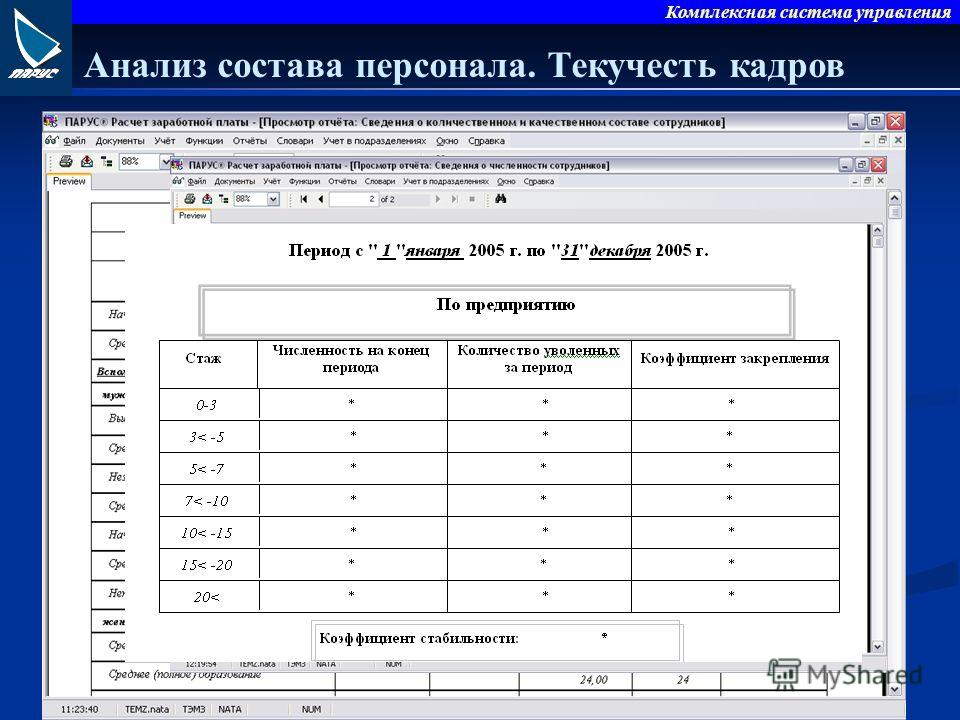This screenshot has height=720, width=960.
Task: Click glasses document icon in front menu bar
Action: click(x=178, y=181)
